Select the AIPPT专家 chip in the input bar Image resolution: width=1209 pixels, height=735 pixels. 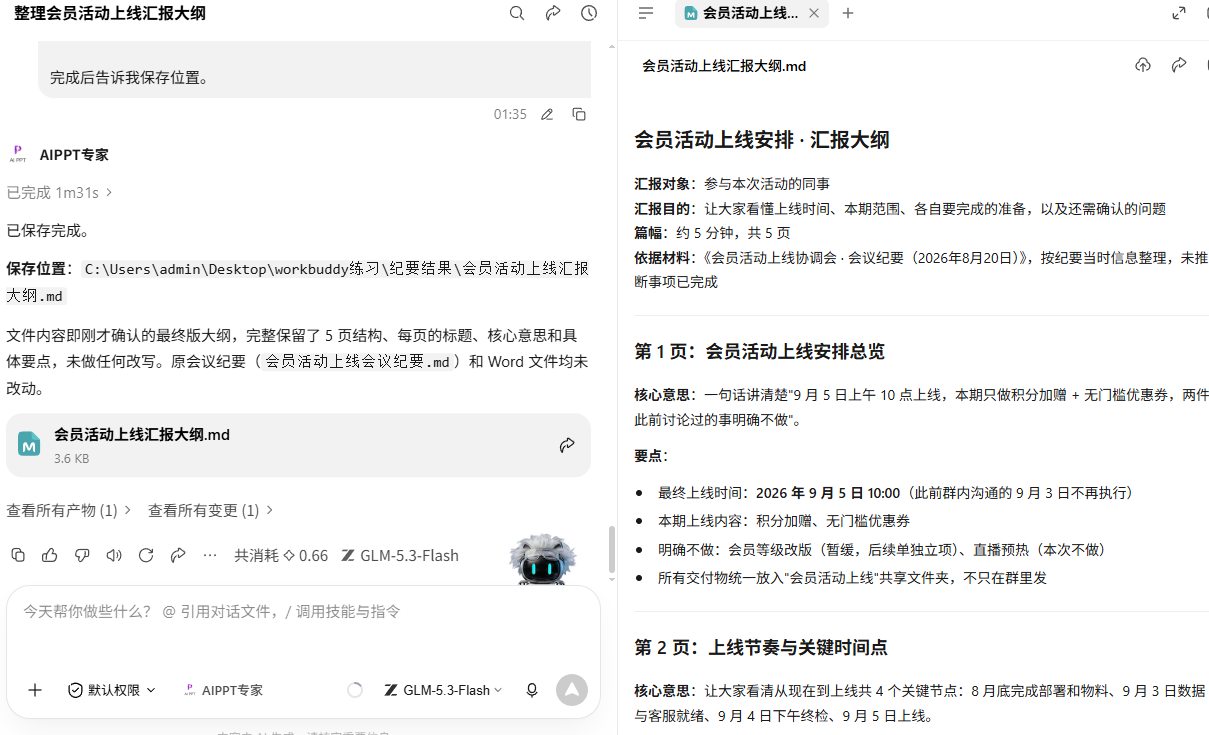[x=224, y=690]
